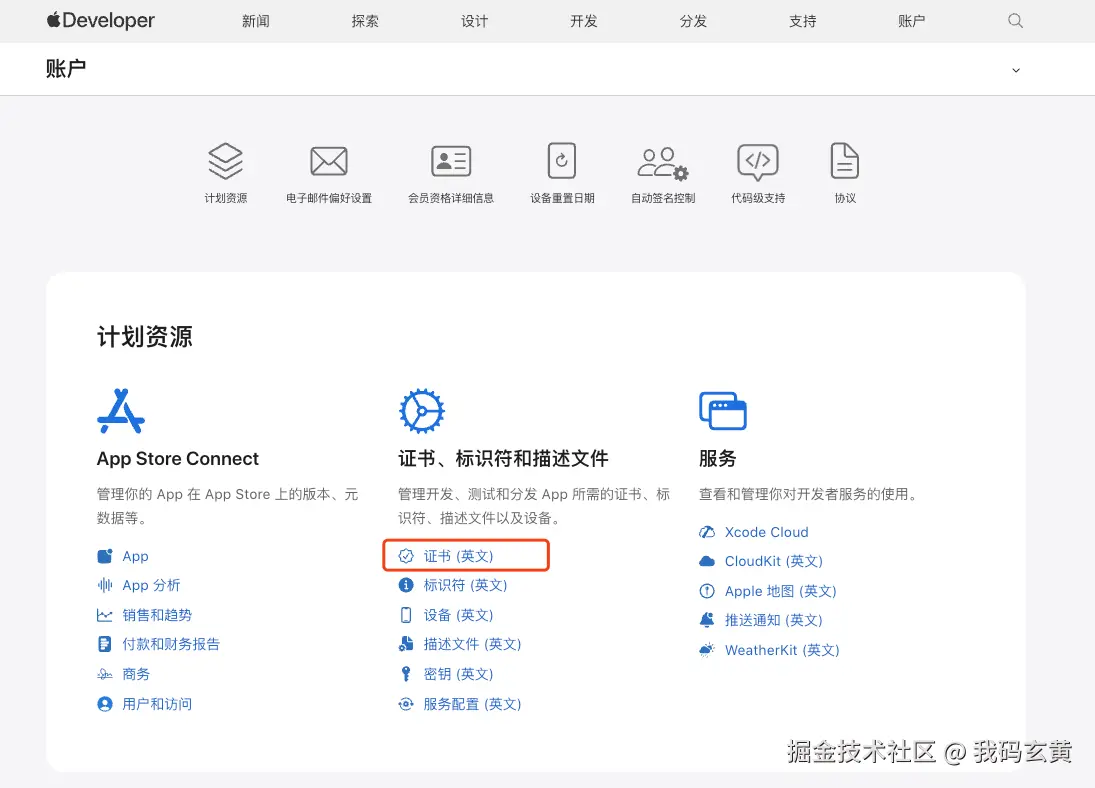Viewport: 1095px width, 788px height.
Task: Click the 服务 windows icon
Action: coord(723,411)
